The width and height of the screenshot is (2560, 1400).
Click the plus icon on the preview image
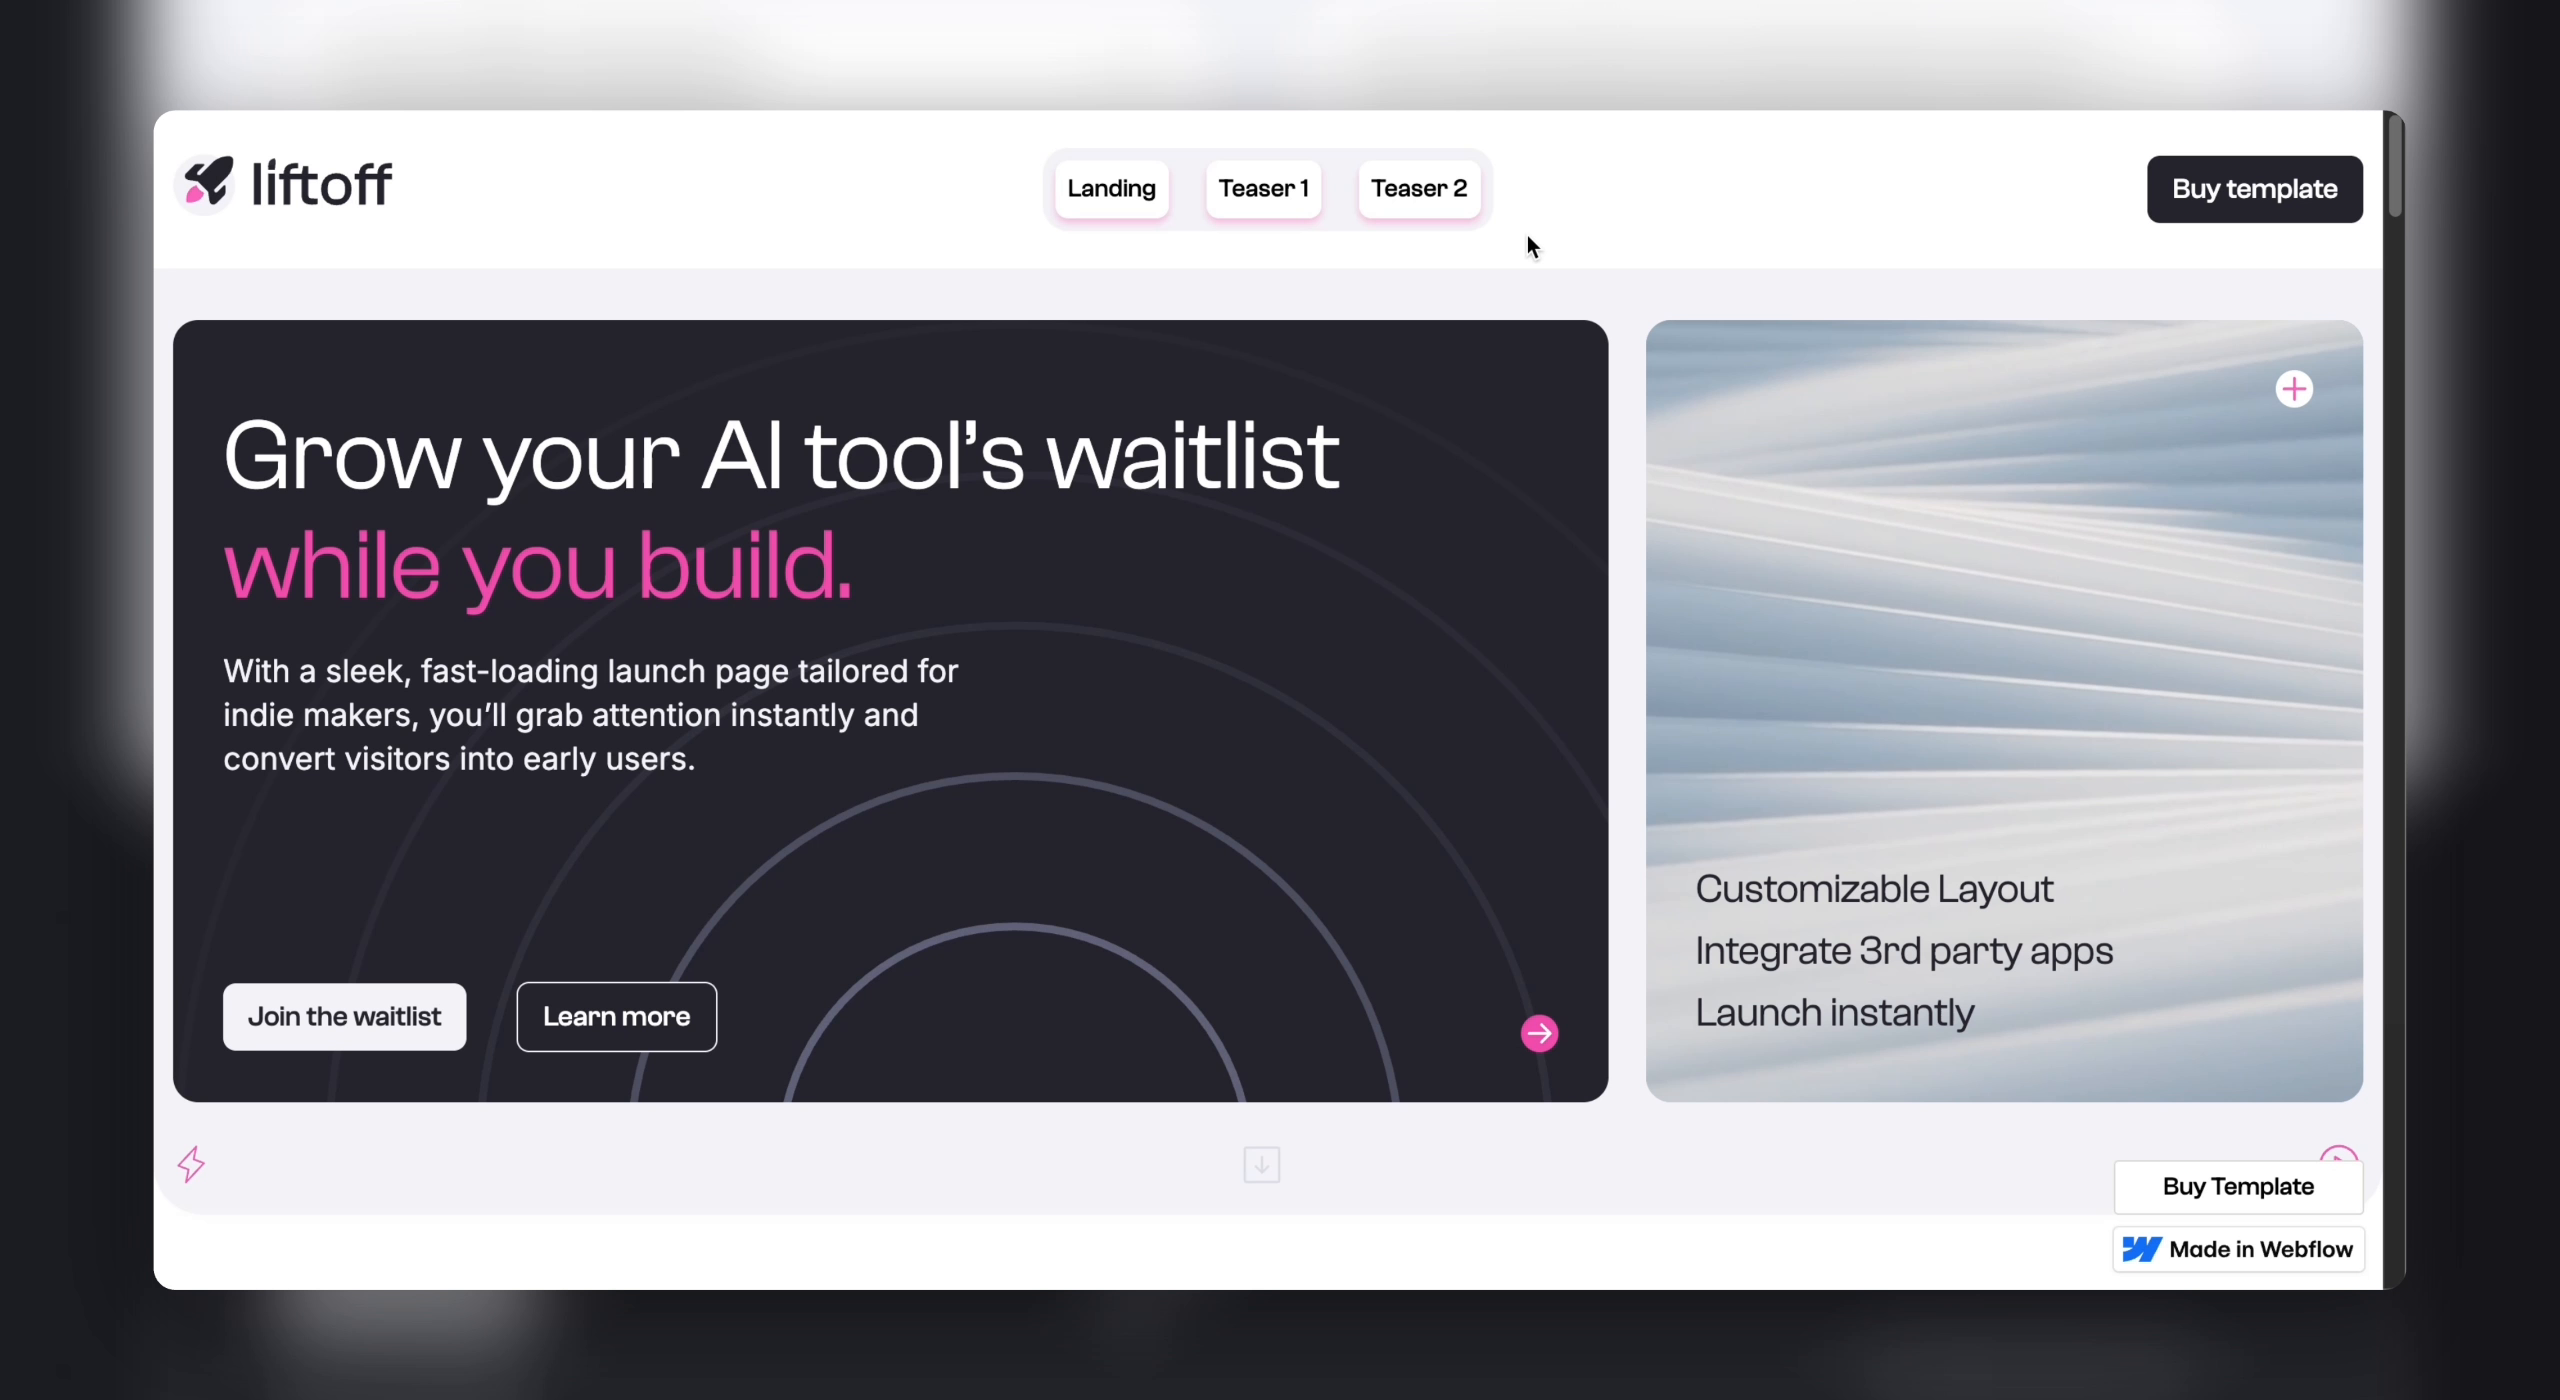(x=2294, y=388)
